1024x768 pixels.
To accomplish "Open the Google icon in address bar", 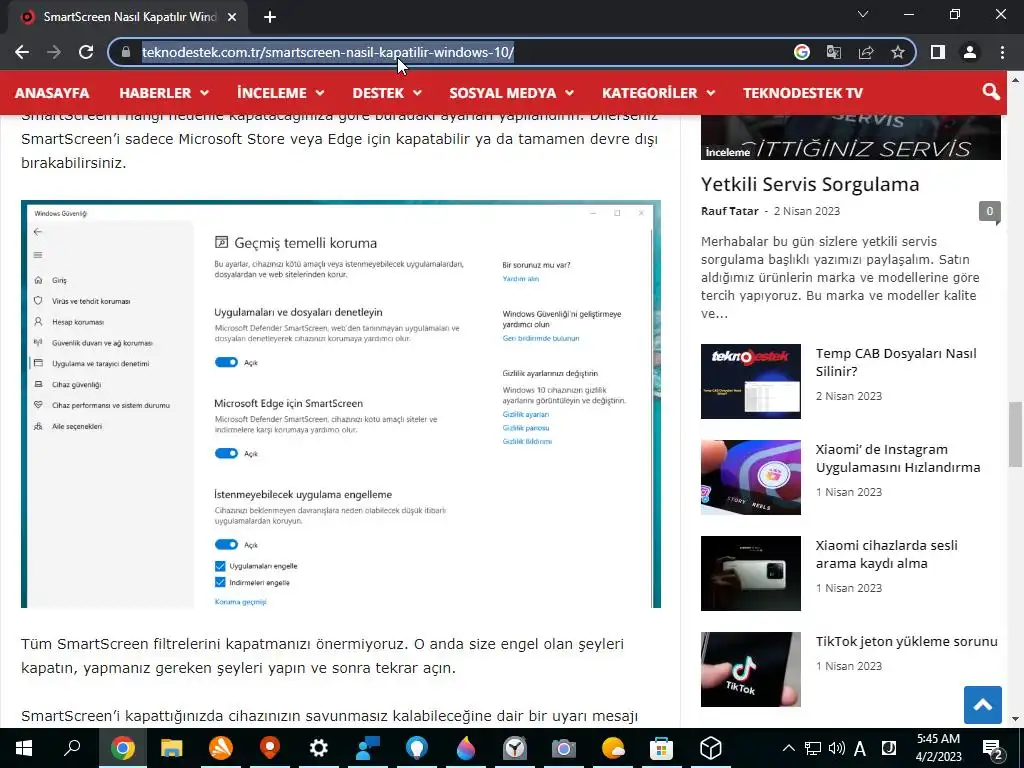I will tap(802, 52).
